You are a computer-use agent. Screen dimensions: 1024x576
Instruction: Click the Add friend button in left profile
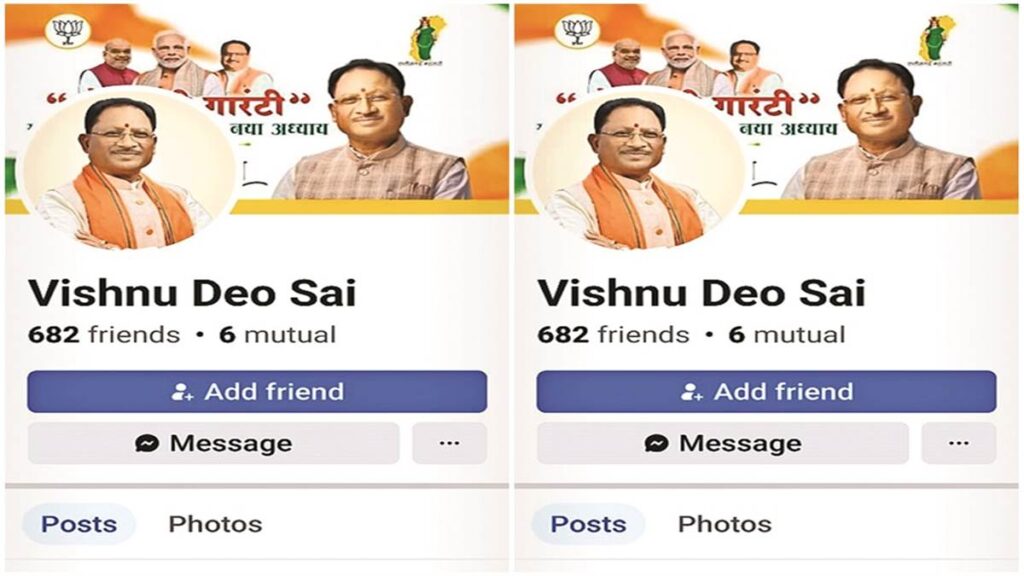point(257,392)
